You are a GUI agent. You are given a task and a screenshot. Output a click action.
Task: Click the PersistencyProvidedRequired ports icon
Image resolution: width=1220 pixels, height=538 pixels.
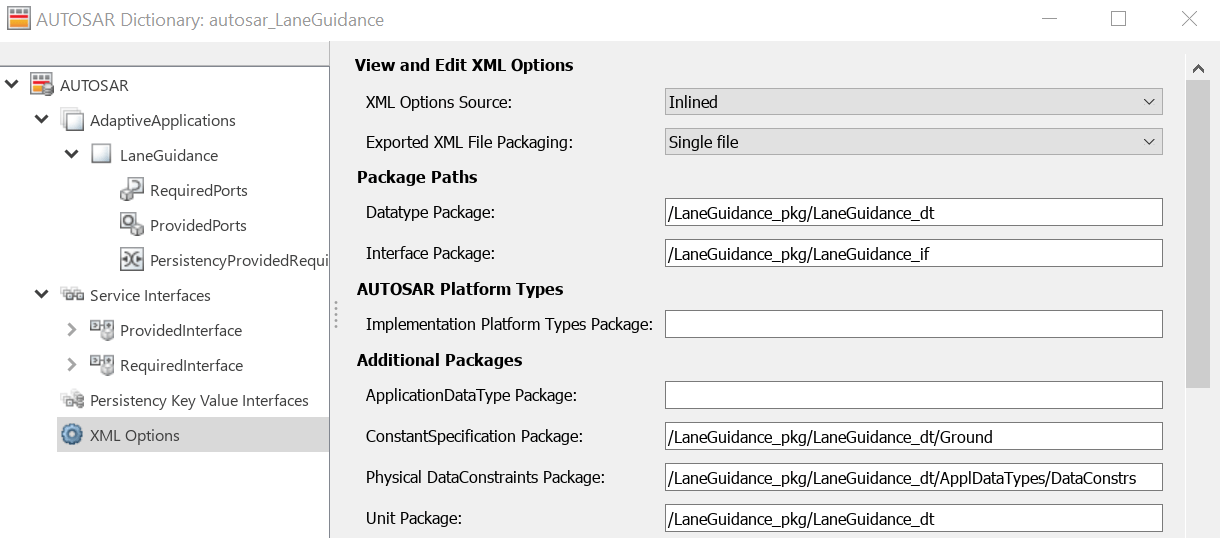131,260
